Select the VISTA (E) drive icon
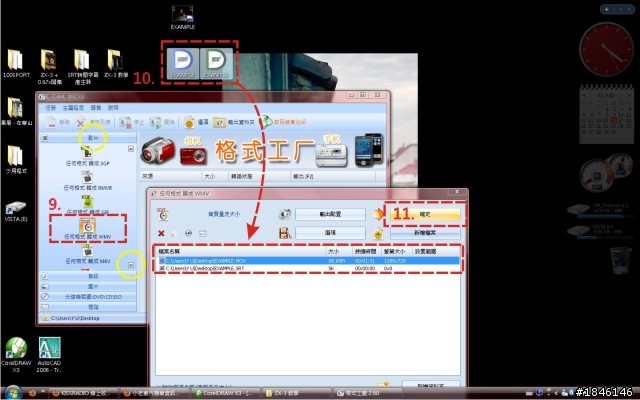The image size is (640, 400). coord(16,211)
